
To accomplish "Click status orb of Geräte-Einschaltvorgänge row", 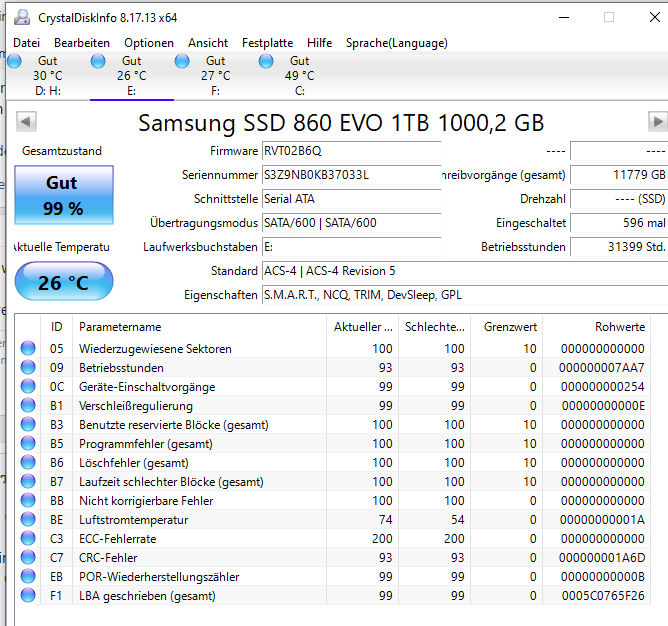I will 28,386.
